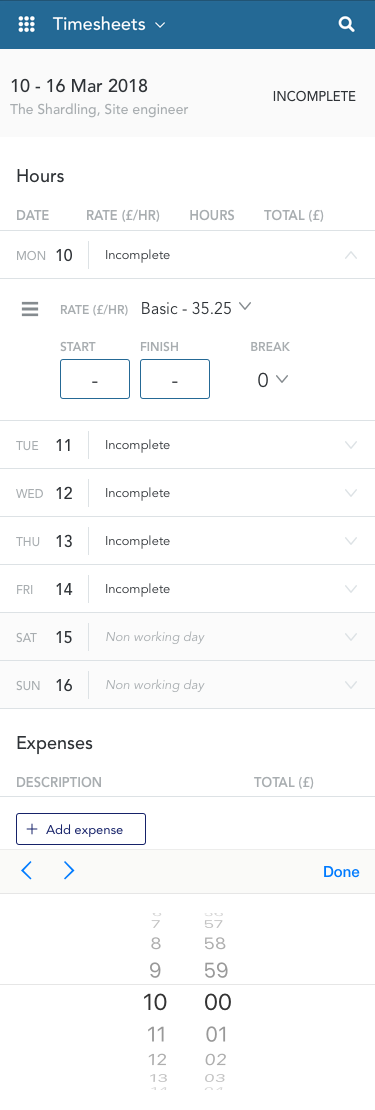The image size is (375, 1110).
Task: Tap Done on the time picker
Action: [341, 871]
